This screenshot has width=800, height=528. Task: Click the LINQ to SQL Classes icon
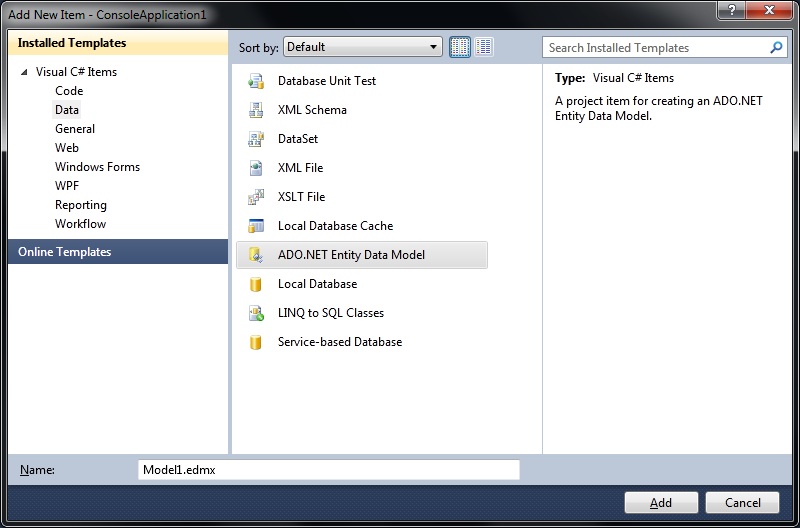tap(256, 313)
